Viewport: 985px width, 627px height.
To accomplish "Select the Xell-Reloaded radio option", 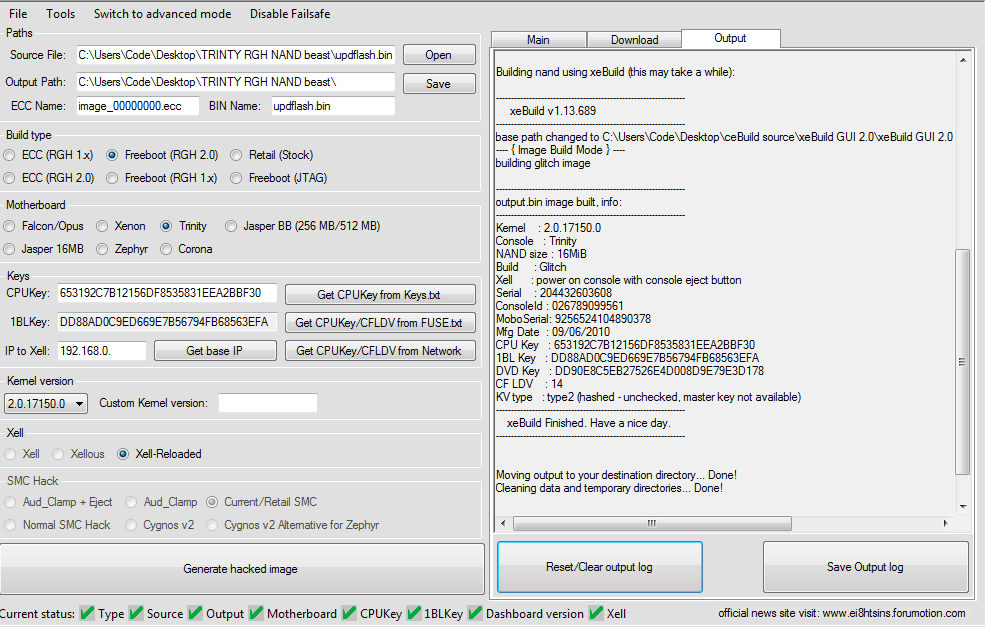I will 160,454.
